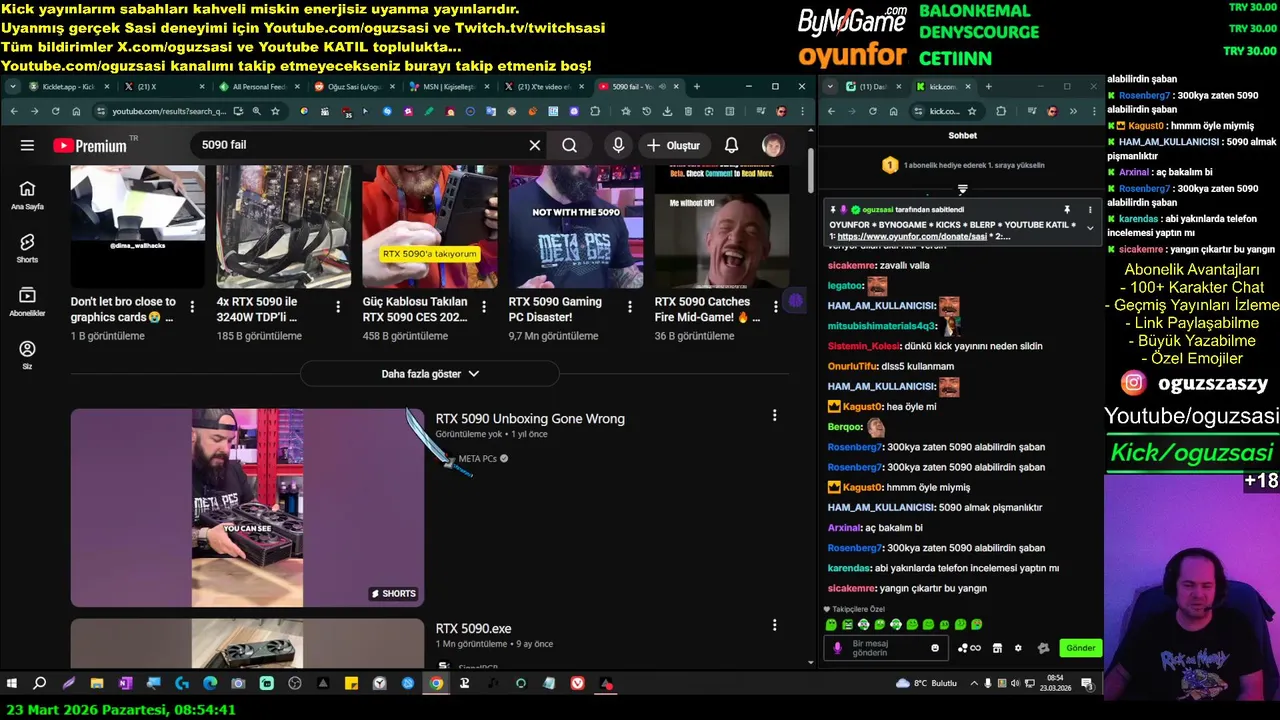Open options for 'RTX 5090 Gaming PC Disaster!' short
The image size is (1280, 720).
pyautogui.click(x=631, y=307)
